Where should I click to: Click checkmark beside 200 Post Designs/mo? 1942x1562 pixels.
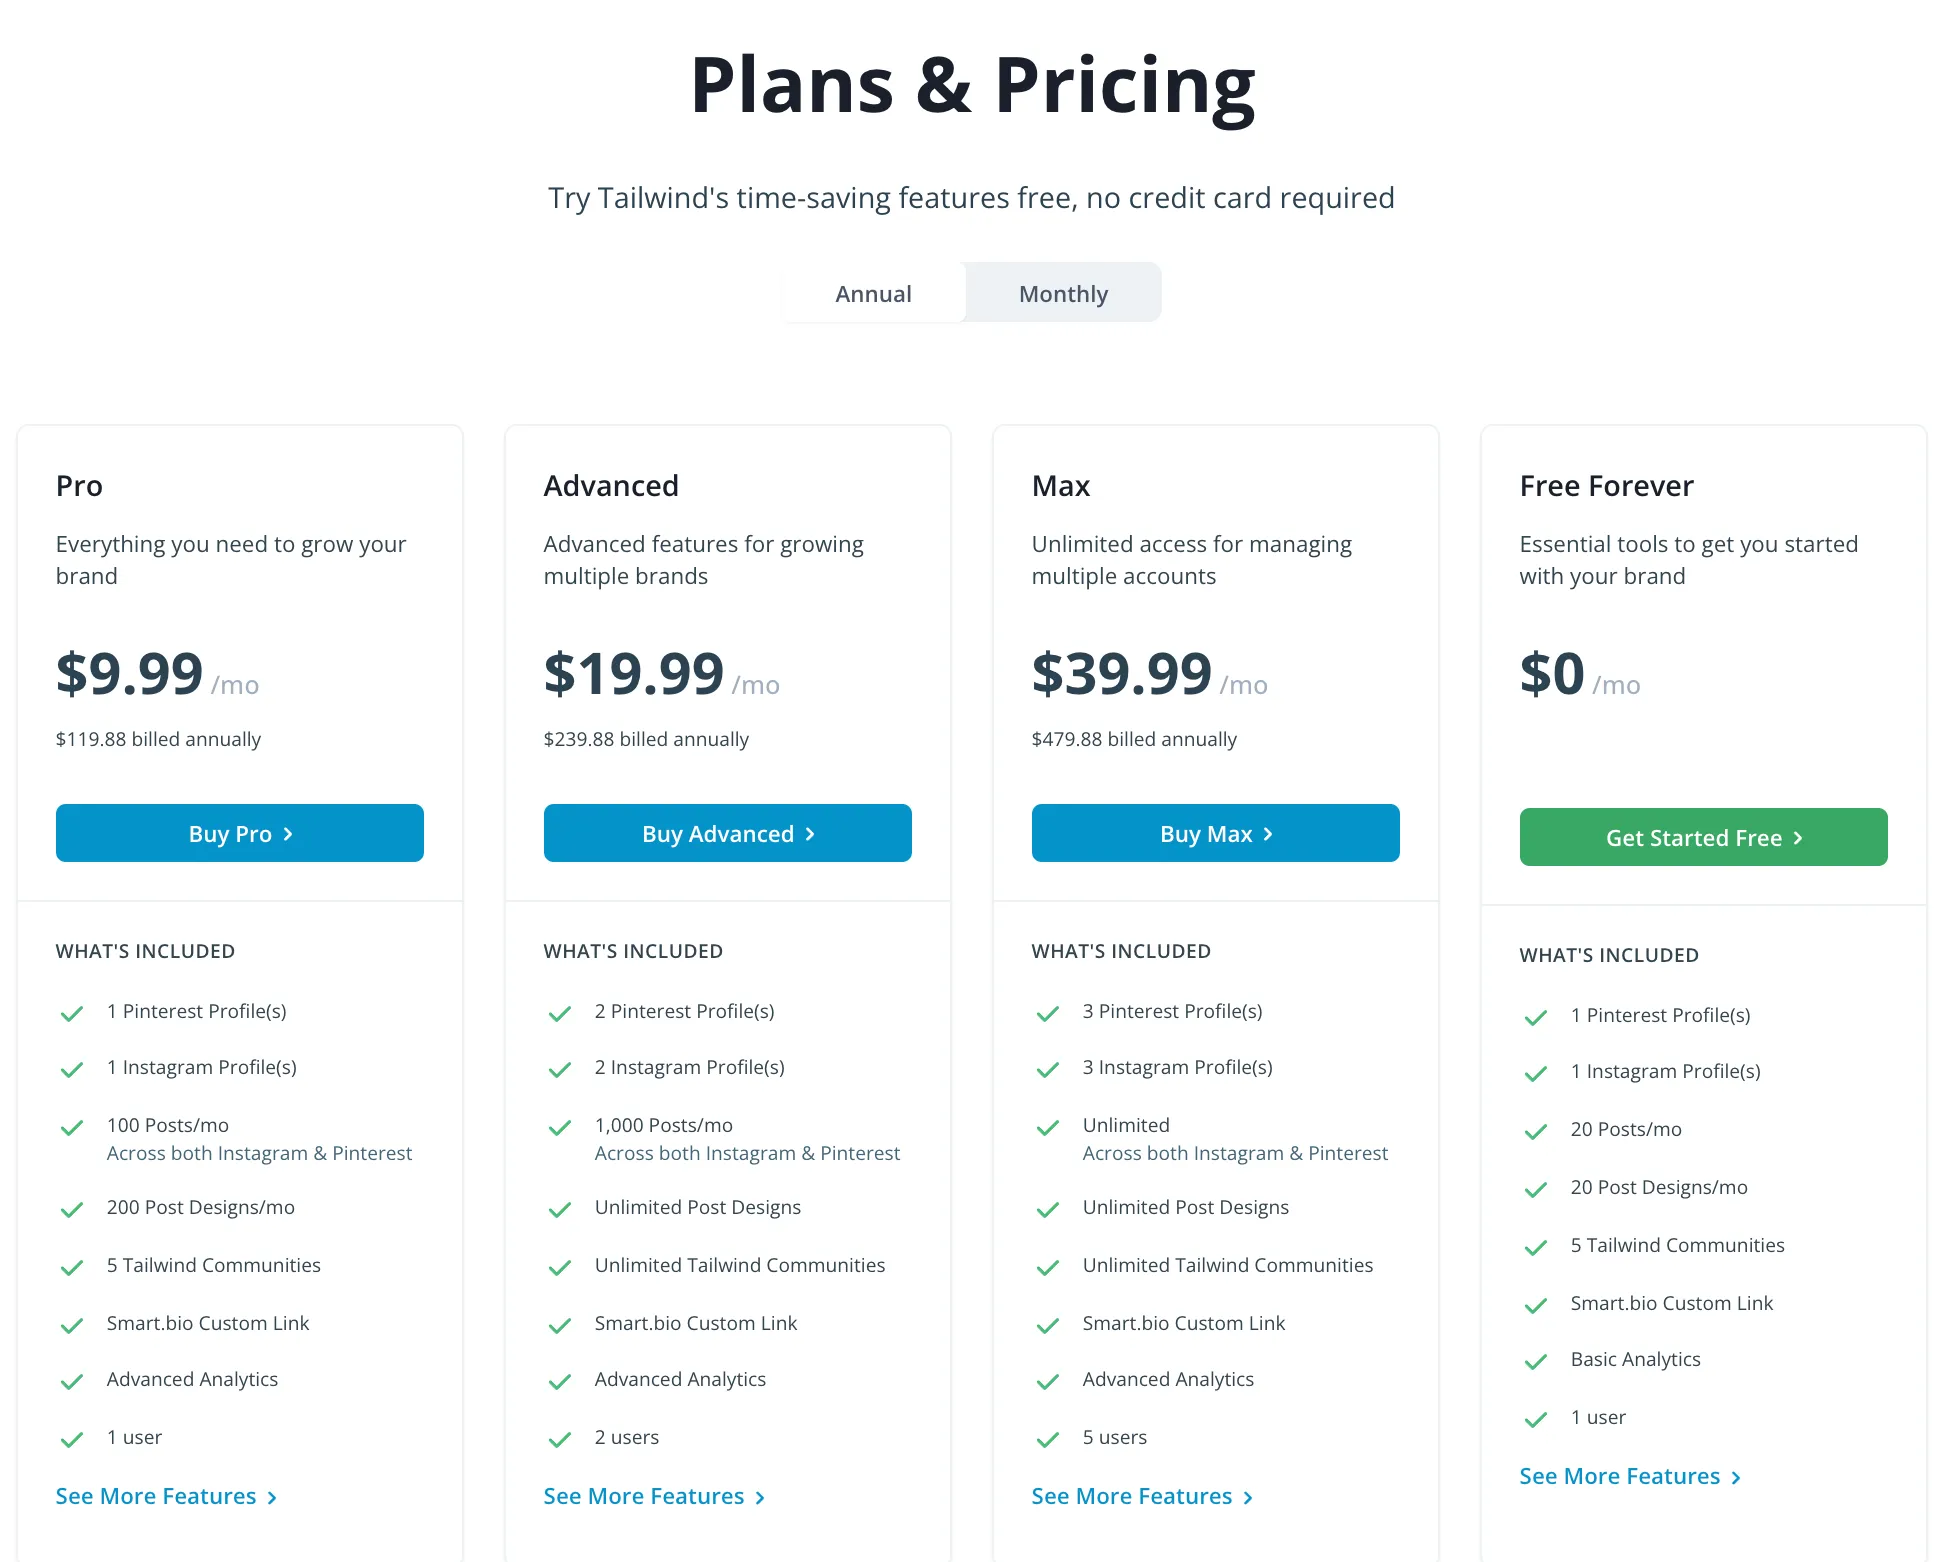tap(72, 1209)
